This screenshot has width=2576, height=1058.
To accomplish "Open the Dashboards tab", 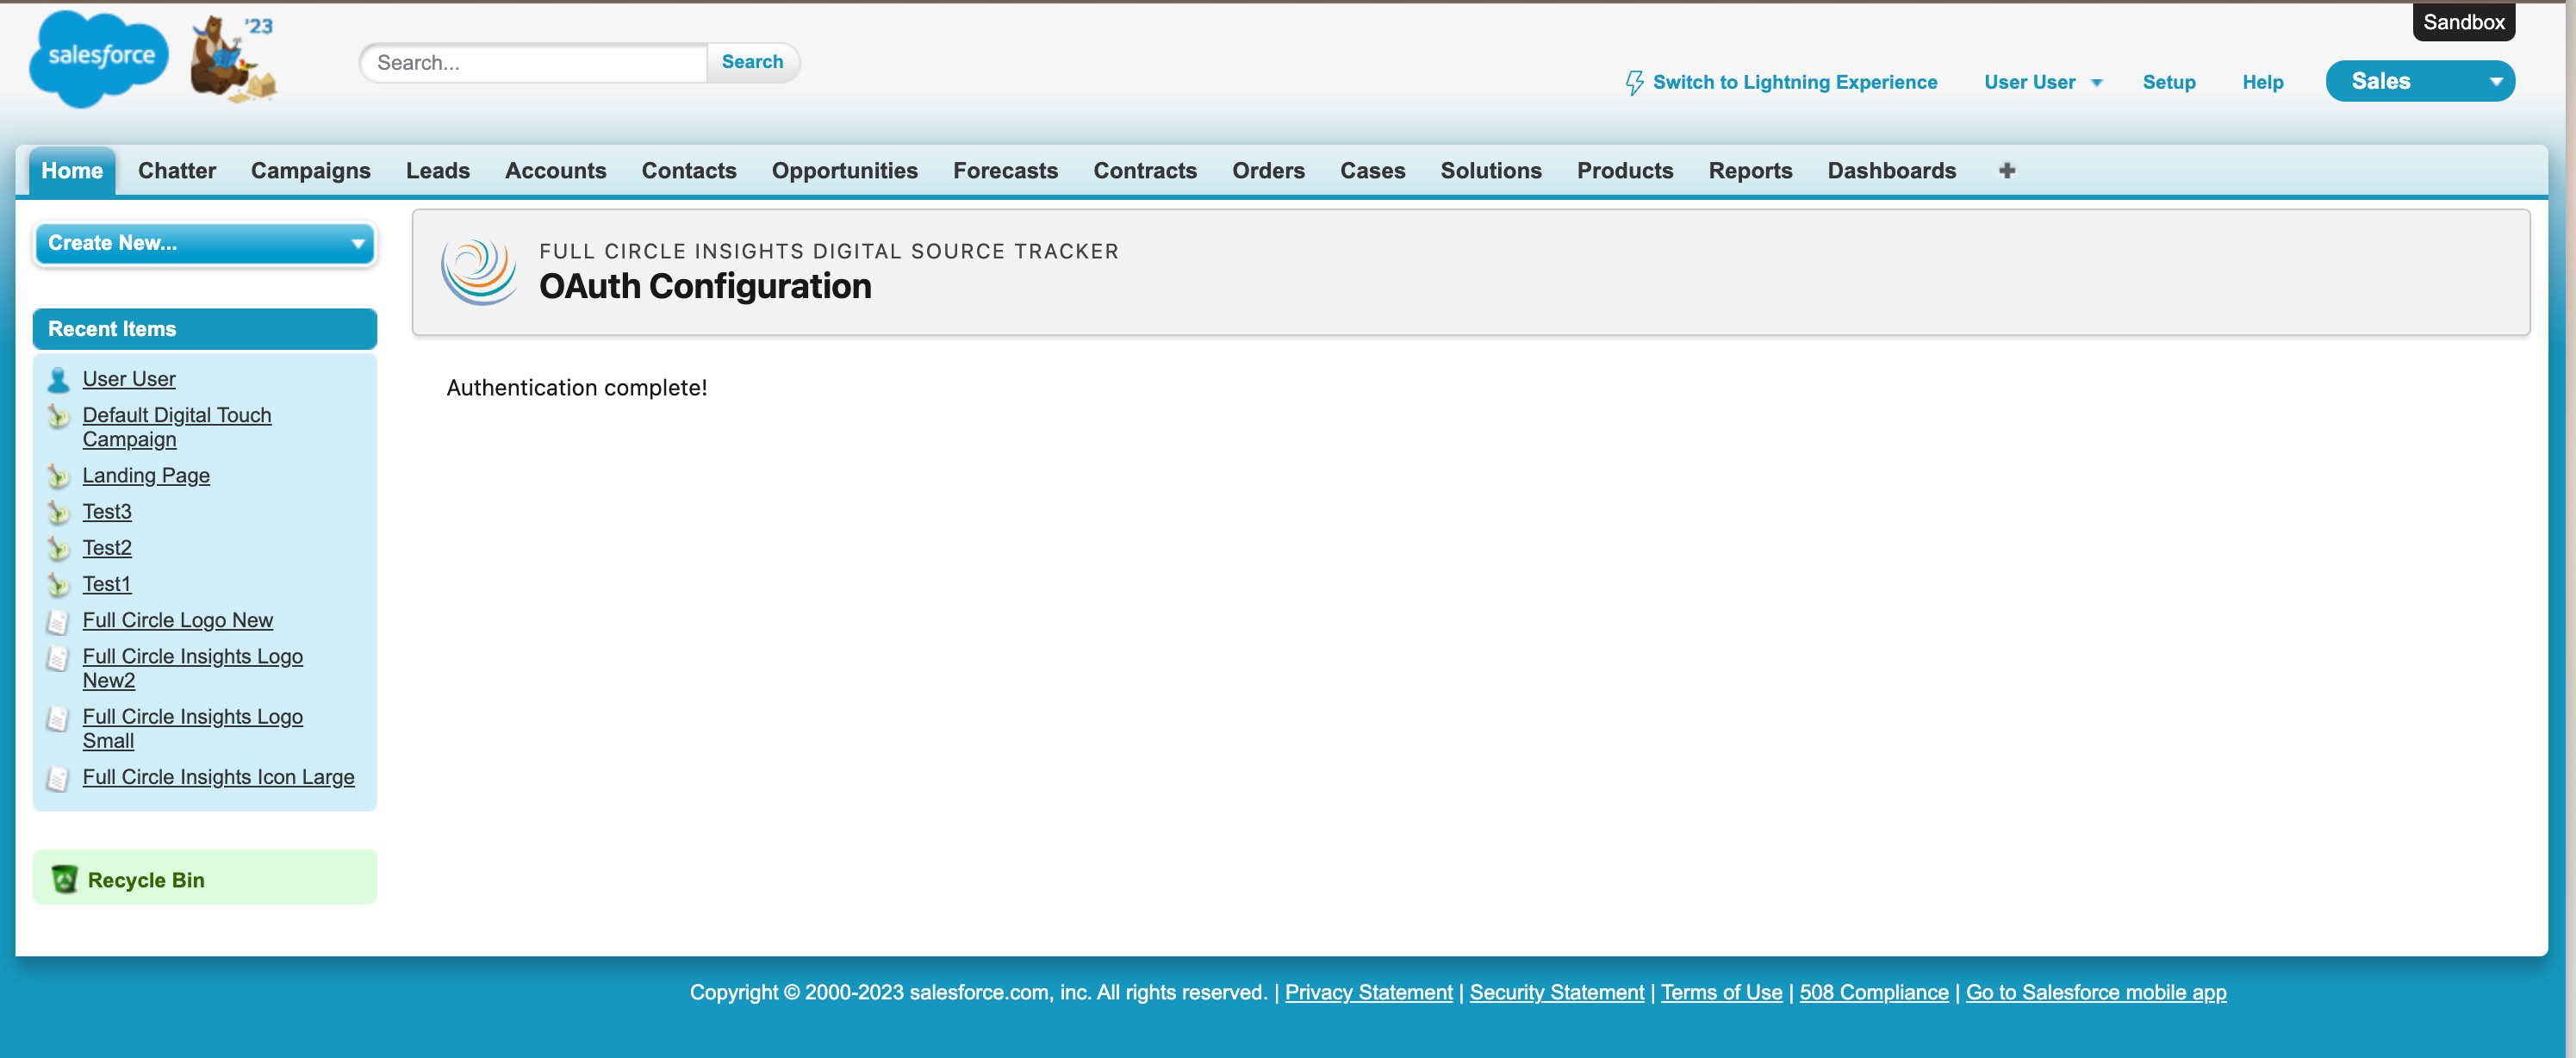I will 1892,171.
